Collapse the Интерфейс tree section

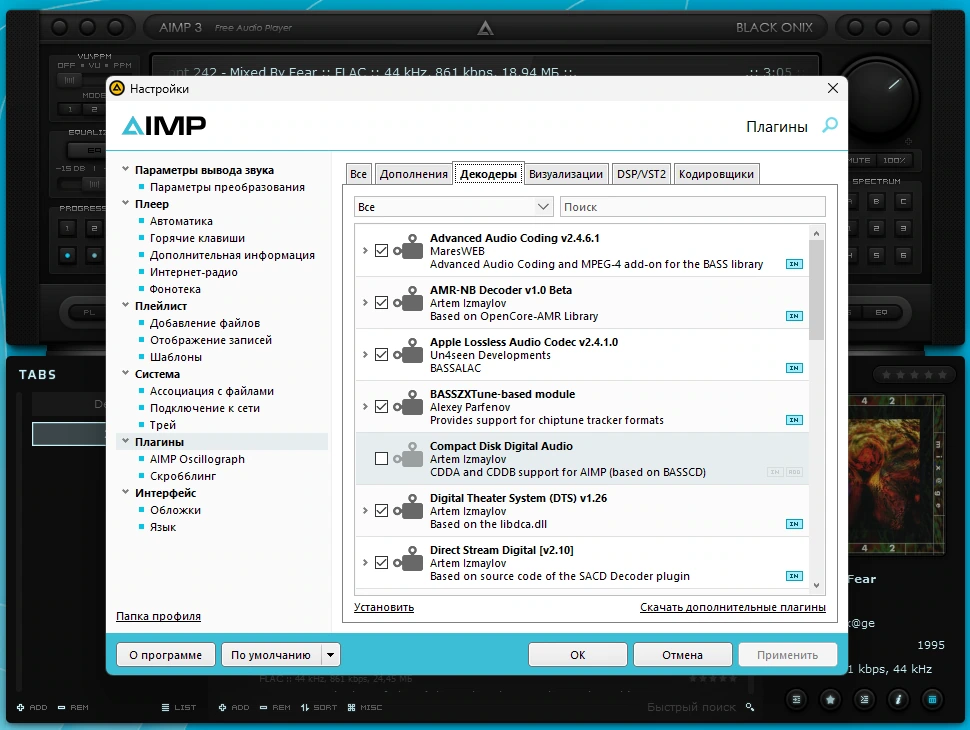[x=126, y=492]
